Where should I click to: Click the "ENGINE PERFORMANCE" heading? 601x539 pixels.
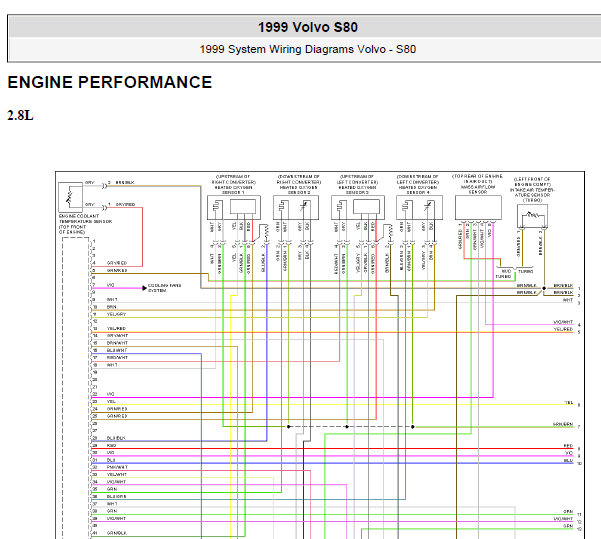click(x=110, y=82)
